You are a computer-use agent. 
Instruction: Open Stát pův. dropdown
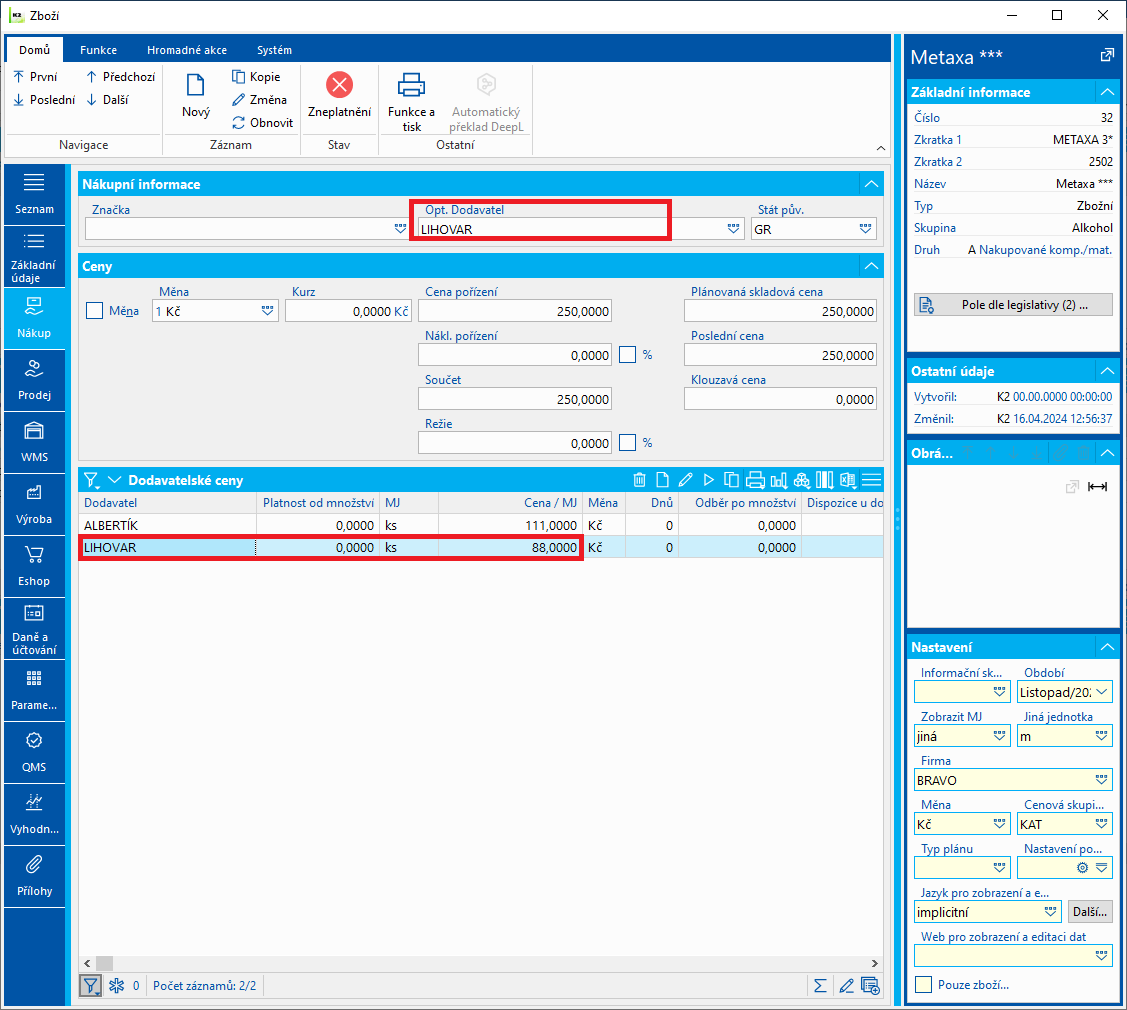865,229
